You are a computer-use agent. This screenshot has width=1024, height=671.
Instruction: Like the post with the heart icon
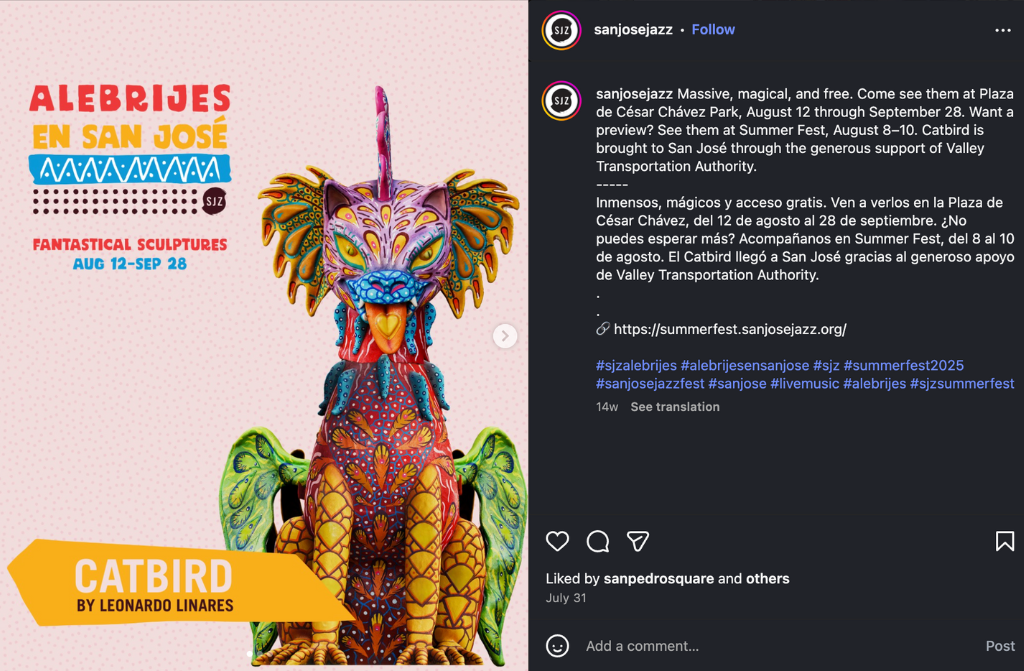(x=557, y=541)
